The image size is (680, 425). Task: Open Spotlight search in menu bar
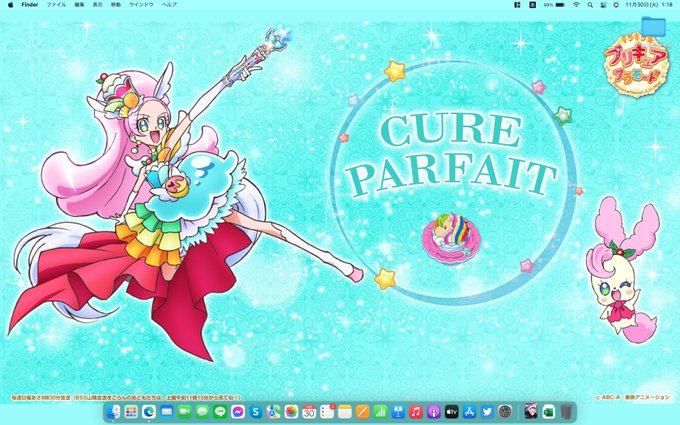[x=590, y=5]
